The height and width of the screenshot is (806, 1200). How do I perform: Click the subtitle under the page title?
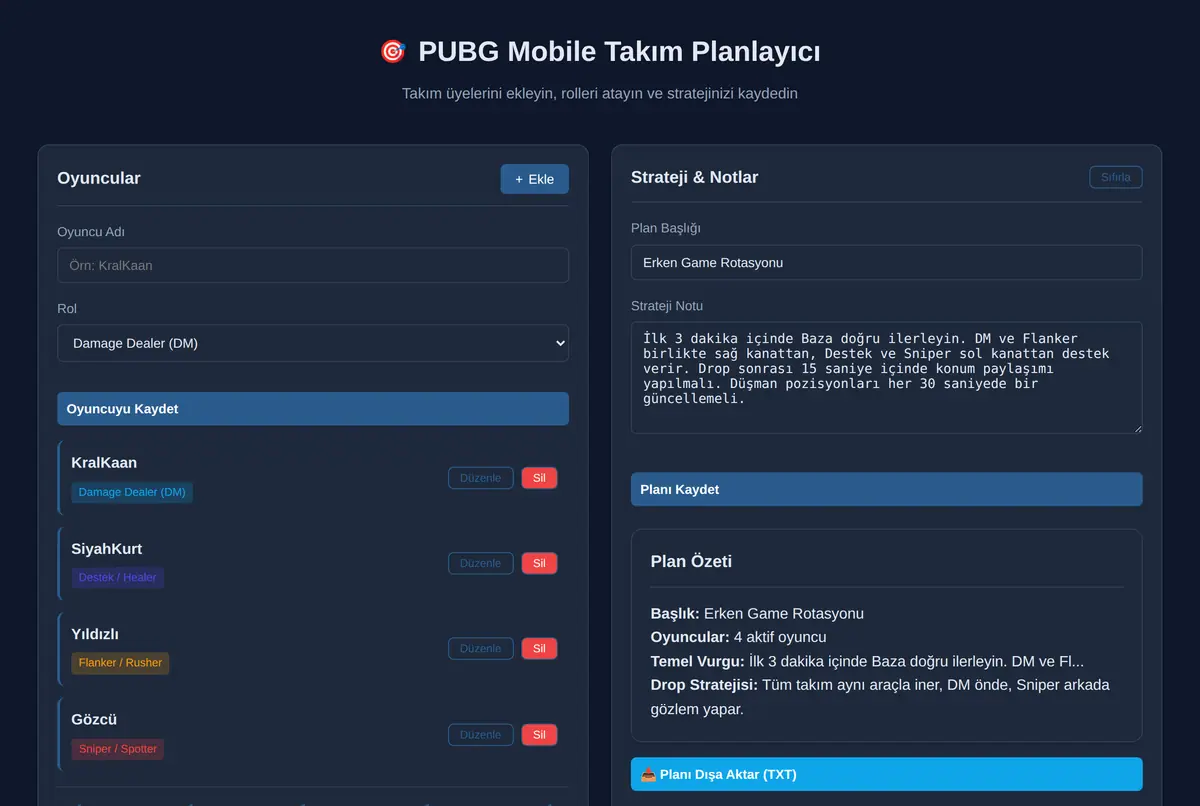click(x=600, y=93)
